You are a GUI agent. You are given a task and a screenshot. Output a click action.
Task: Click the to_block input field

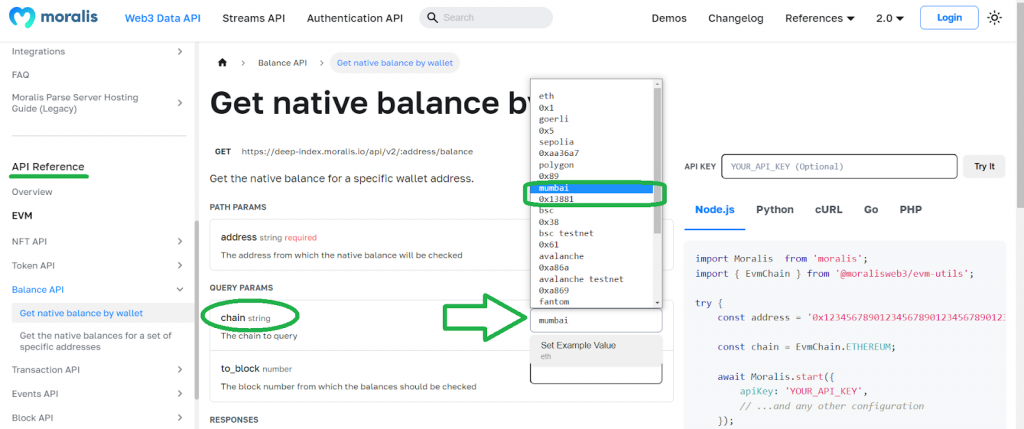tap(596, 375)
